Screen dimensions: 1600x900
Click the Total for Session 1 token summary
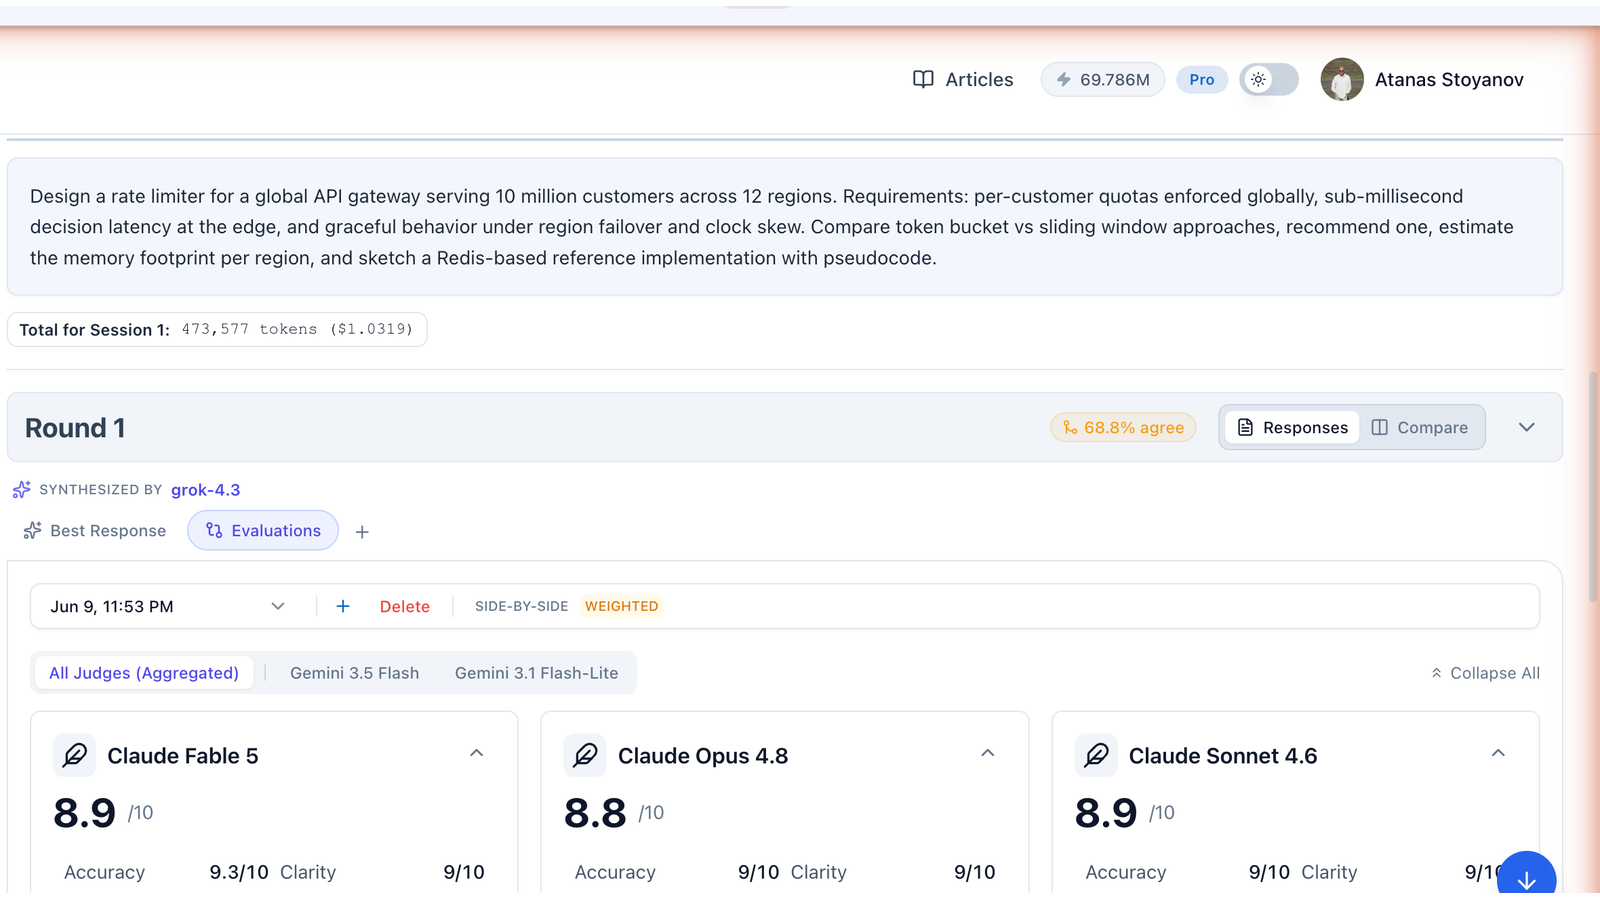tap(217, 329)
